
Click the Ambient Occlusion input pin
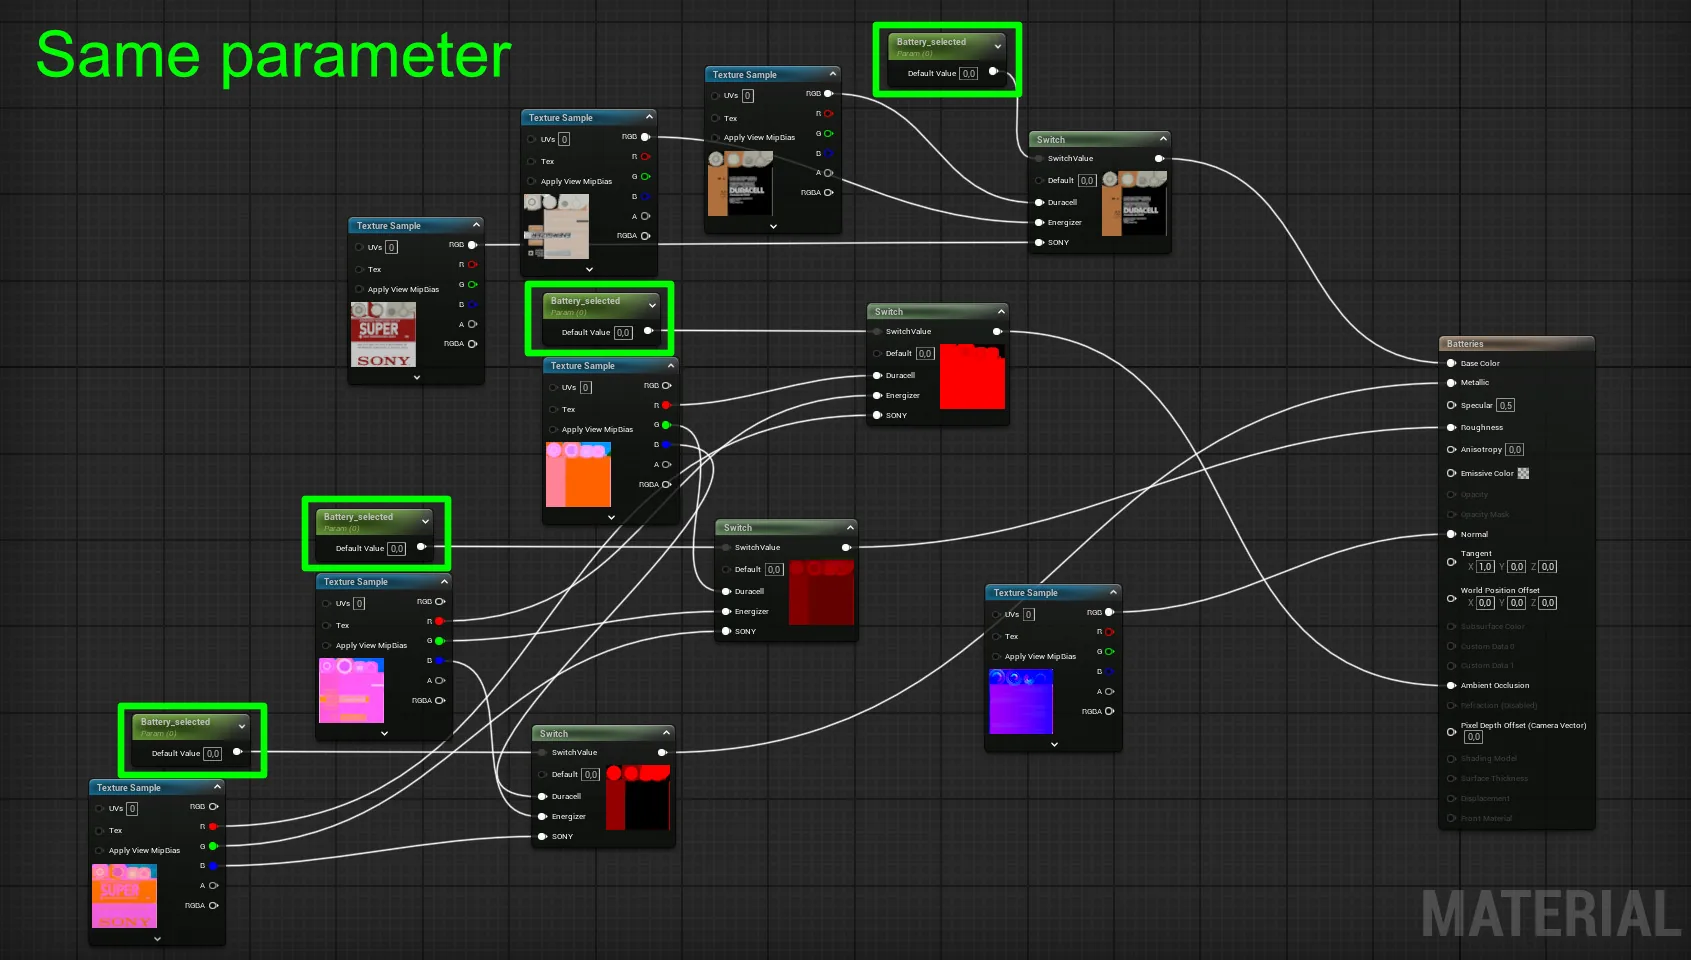[1451, 685]
